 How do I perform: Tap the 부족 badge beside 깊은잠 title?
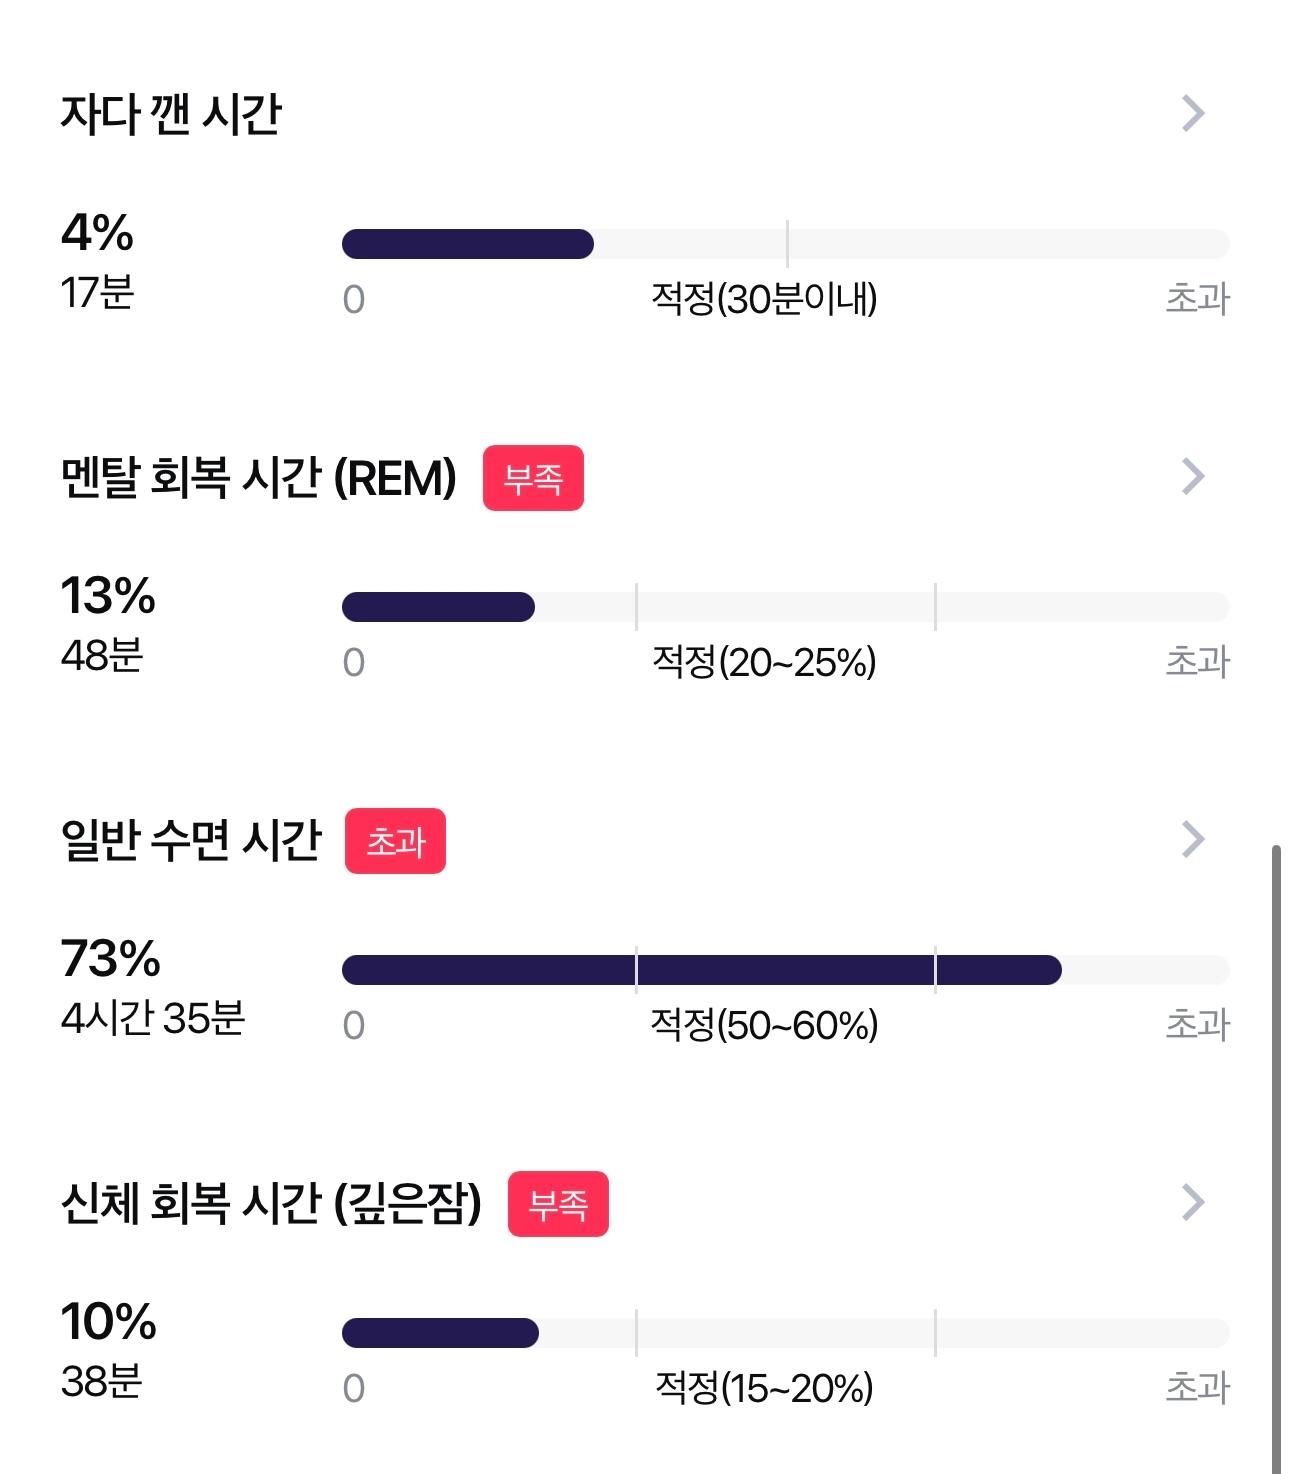coord(558,1204)
